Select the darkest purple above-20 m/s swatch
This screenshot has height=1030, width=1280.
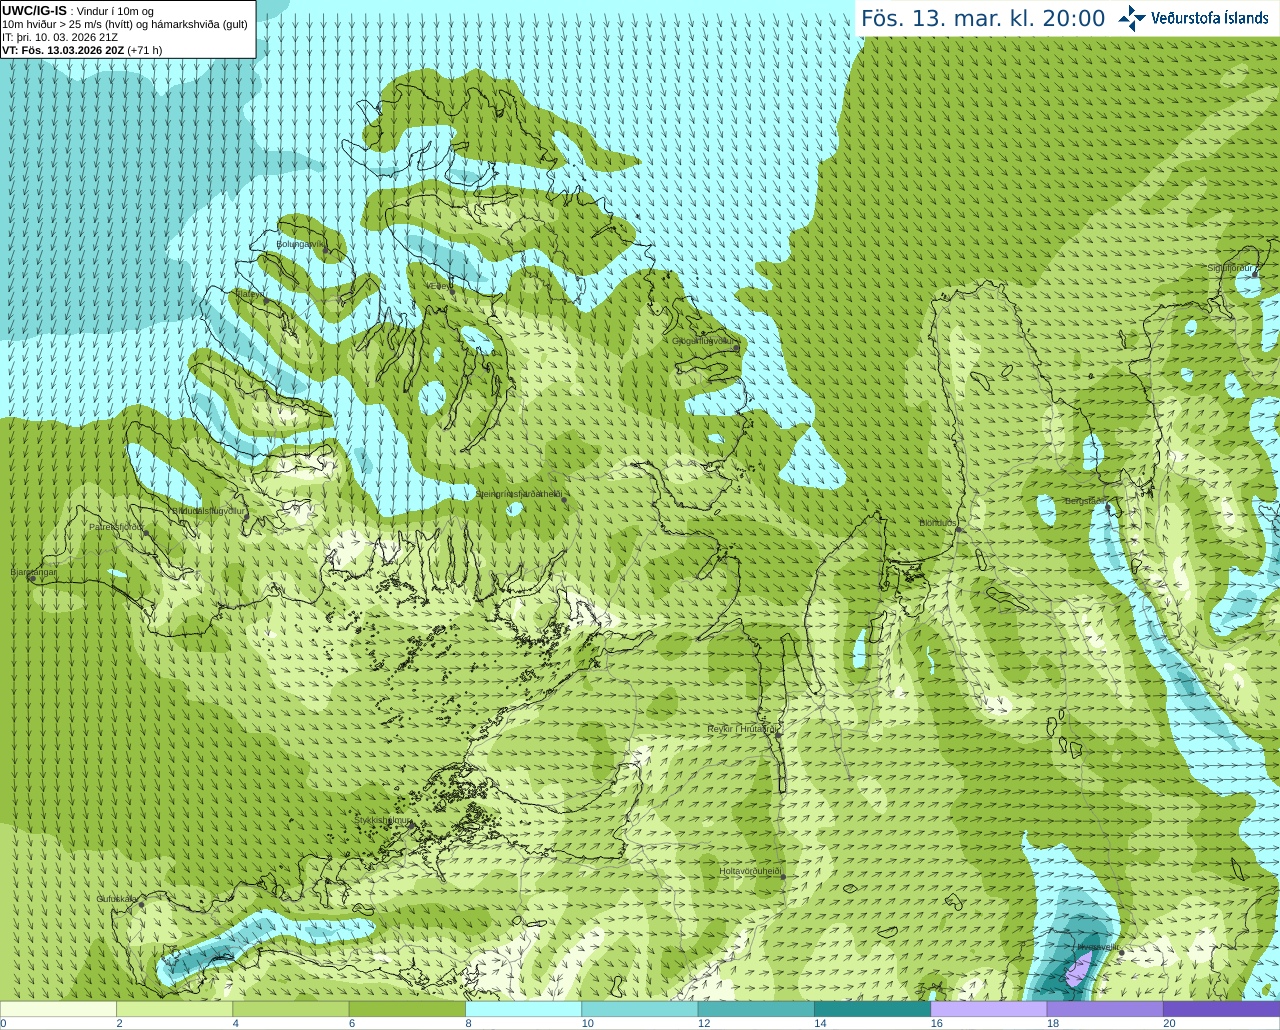pyautogui.click(x=1221, y=1009)
